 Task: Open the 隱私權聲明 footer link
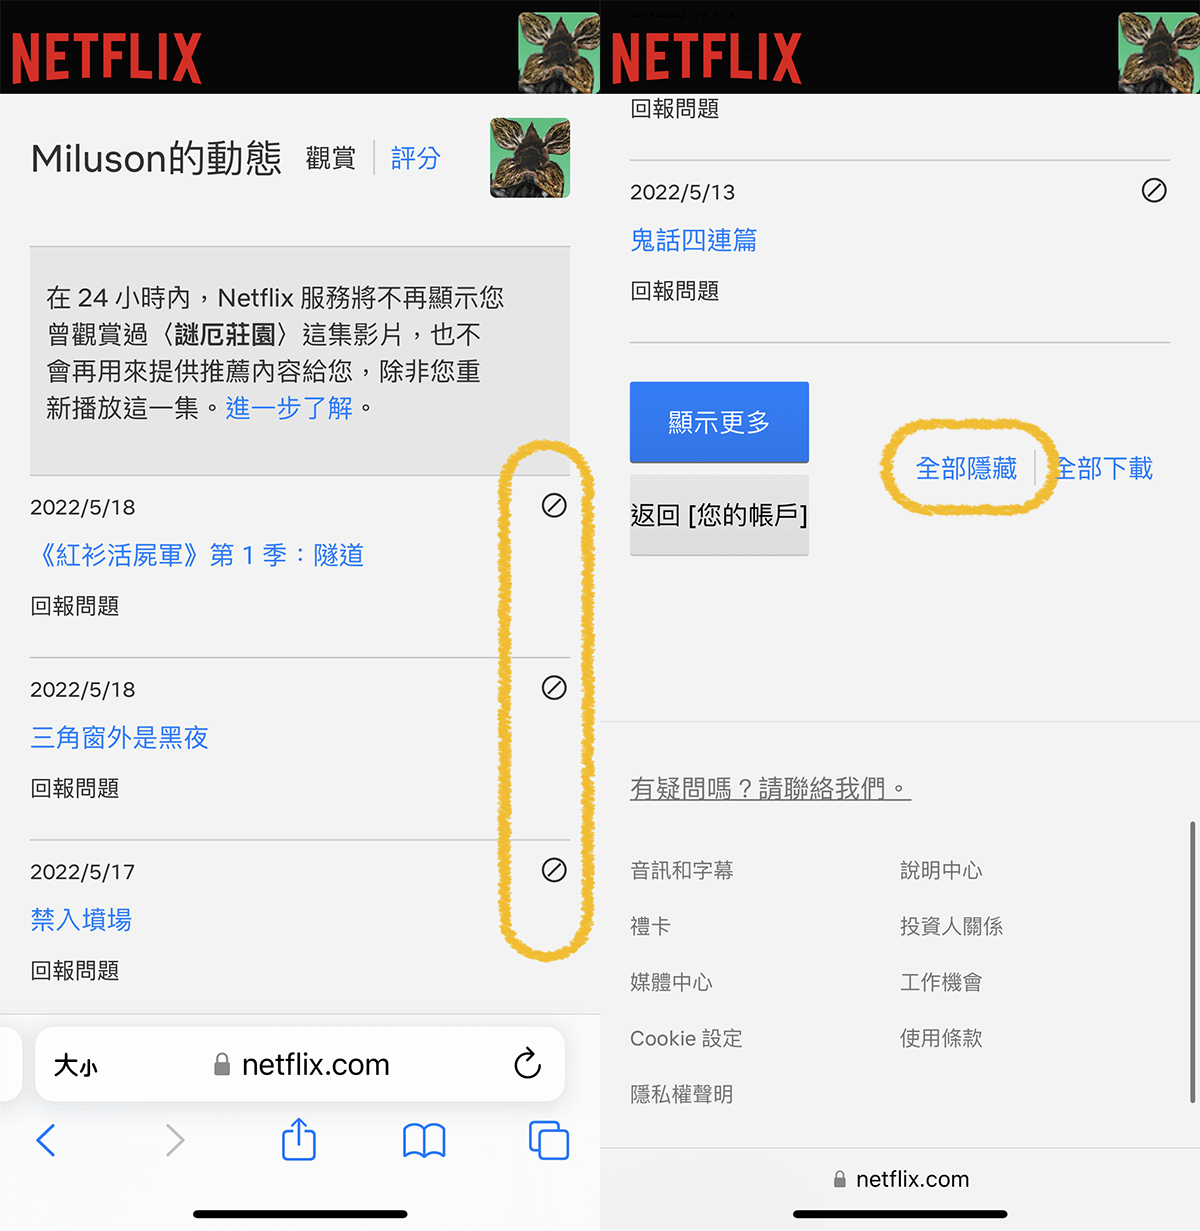pos(682,1094)
